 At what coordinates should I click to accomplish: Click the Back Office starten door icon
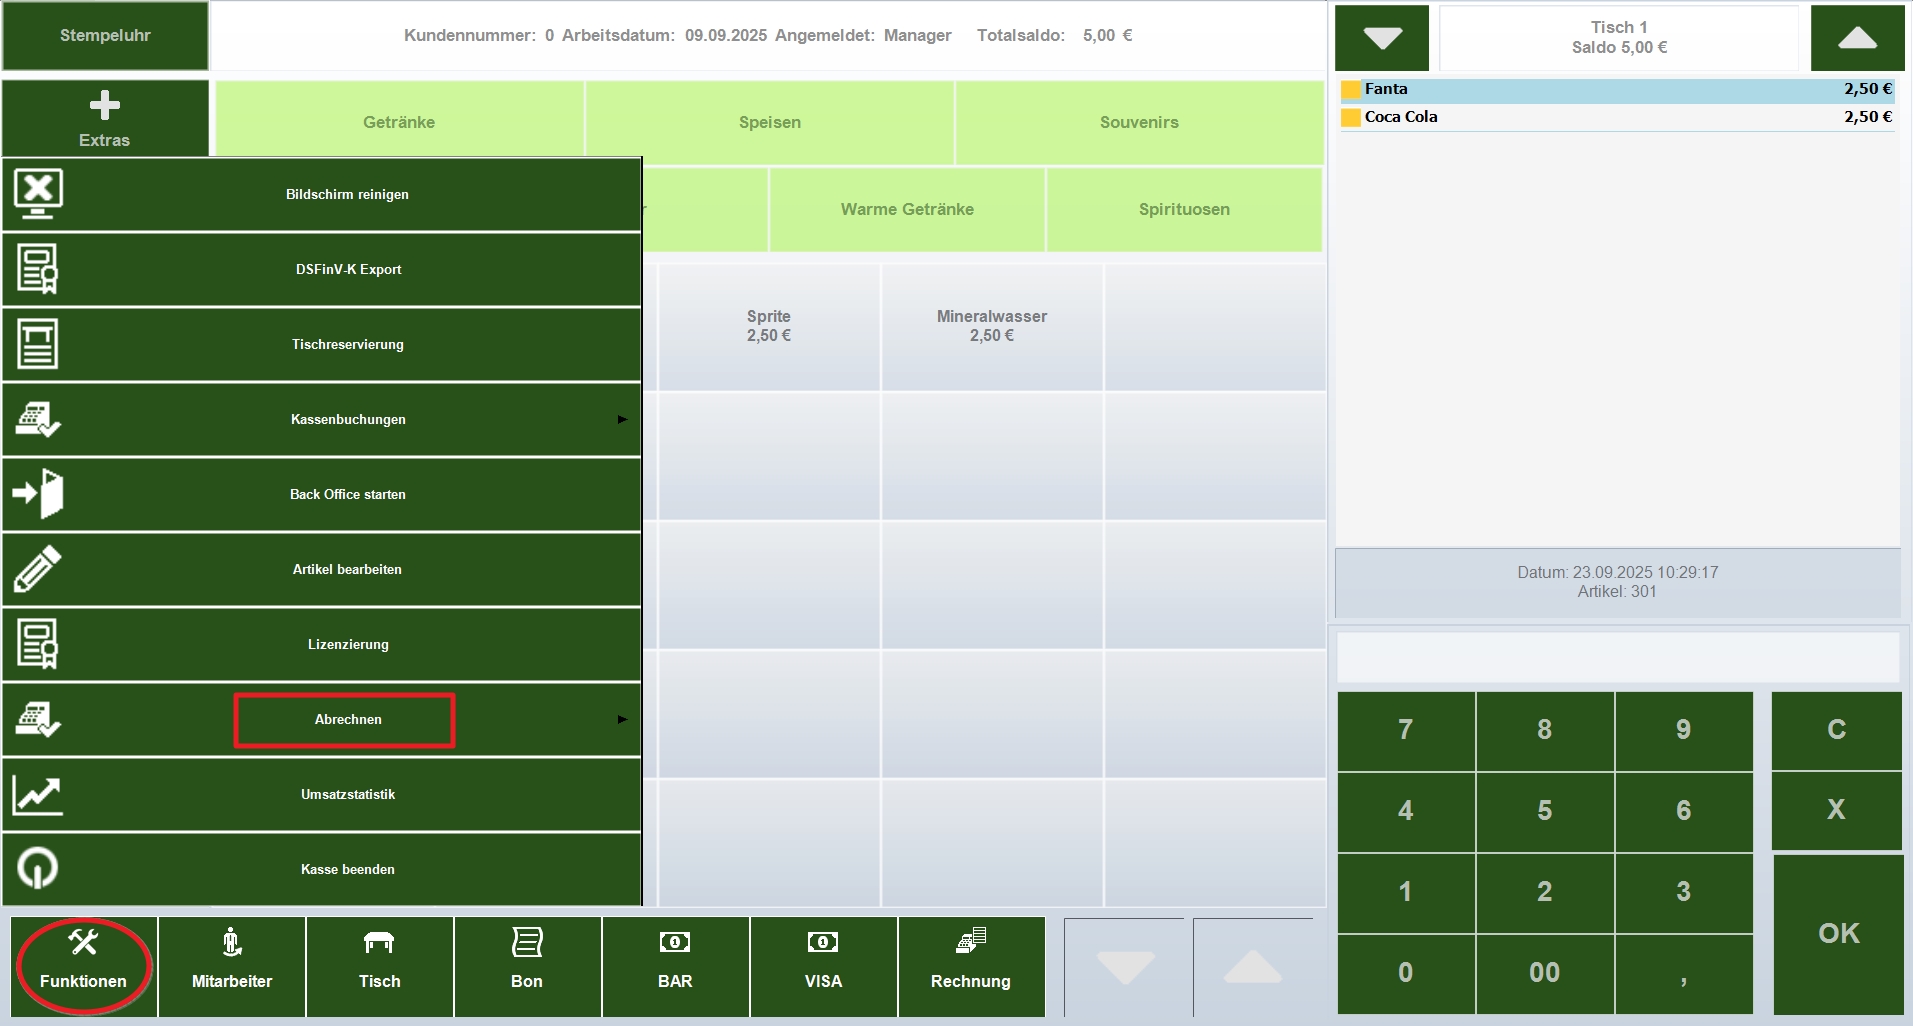pos(38,494)
